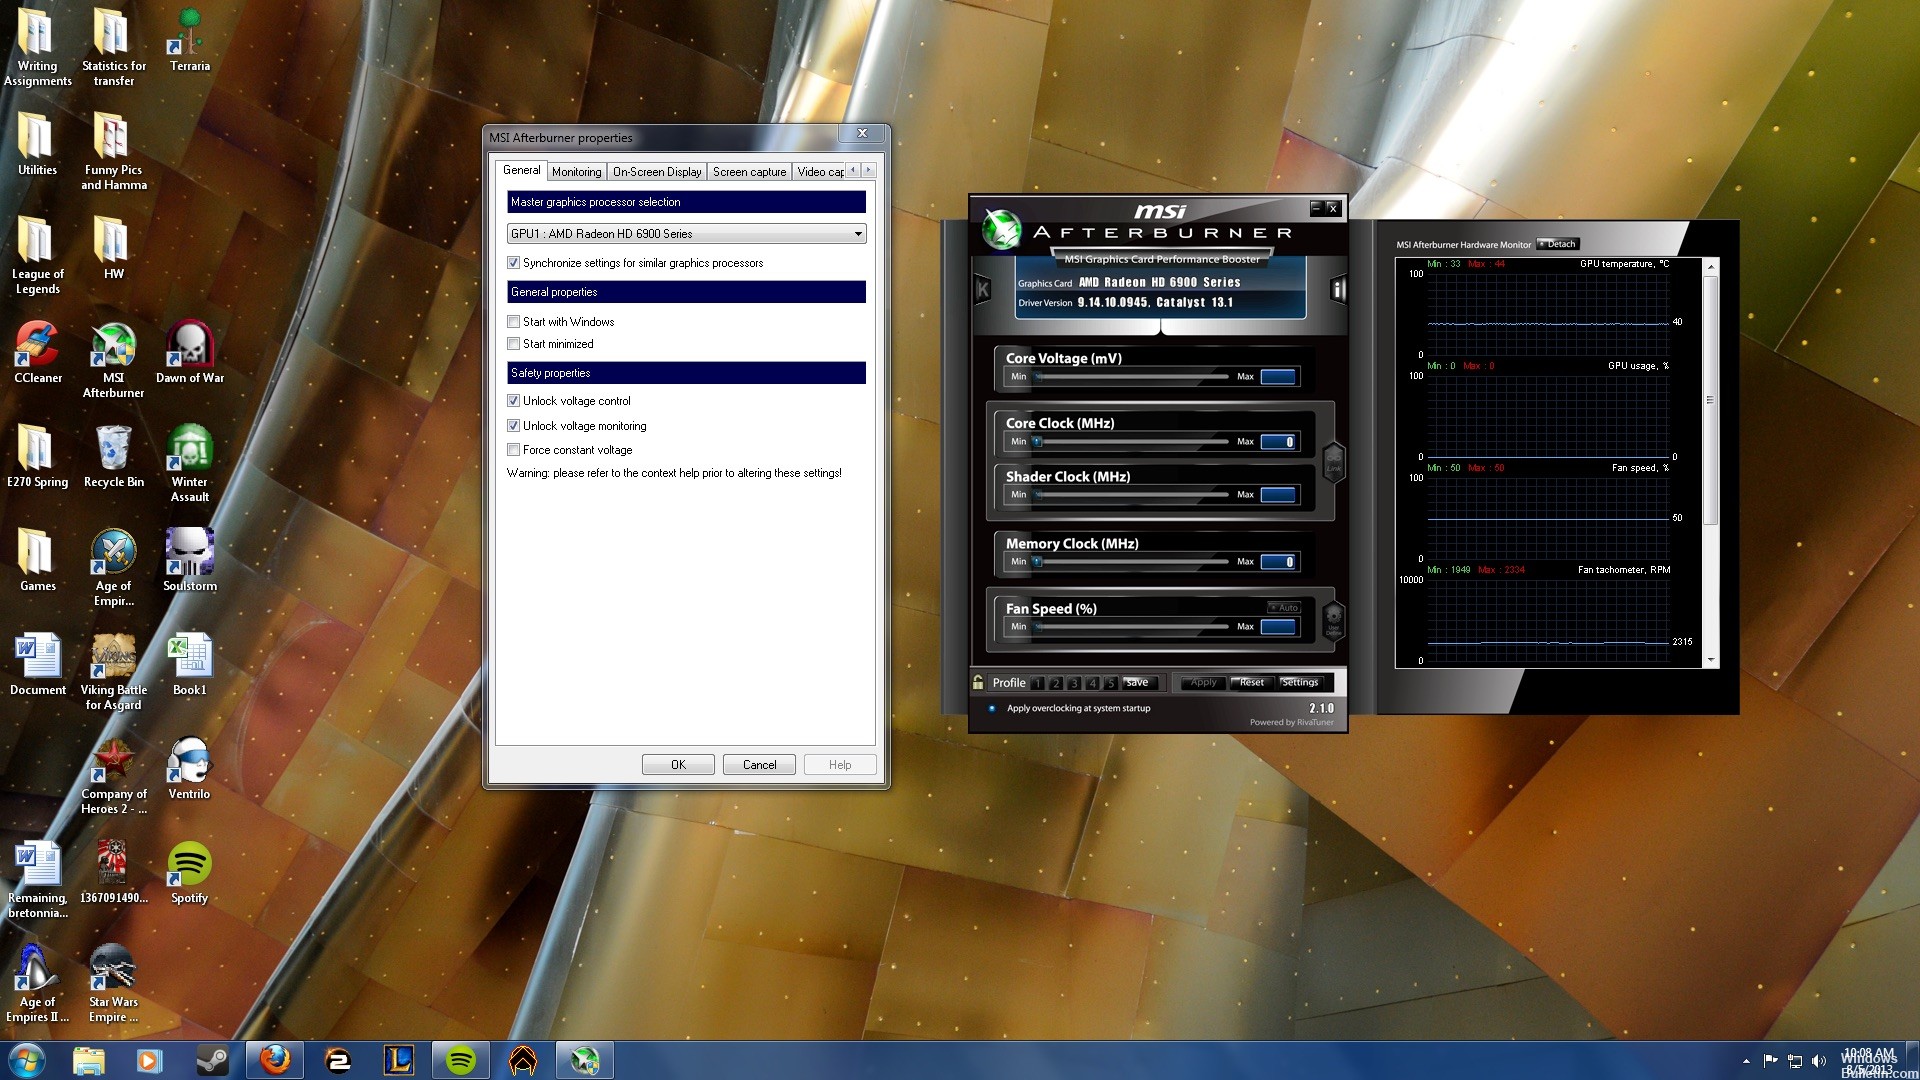Open the information panel i button
Viewport: 1920px width, 1080px height.
[1338, 290]
